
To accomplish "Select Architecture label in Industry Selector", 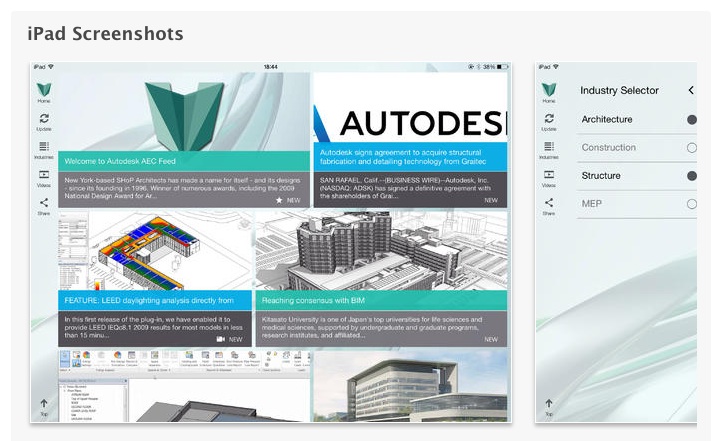I will [x=607, y=119].
